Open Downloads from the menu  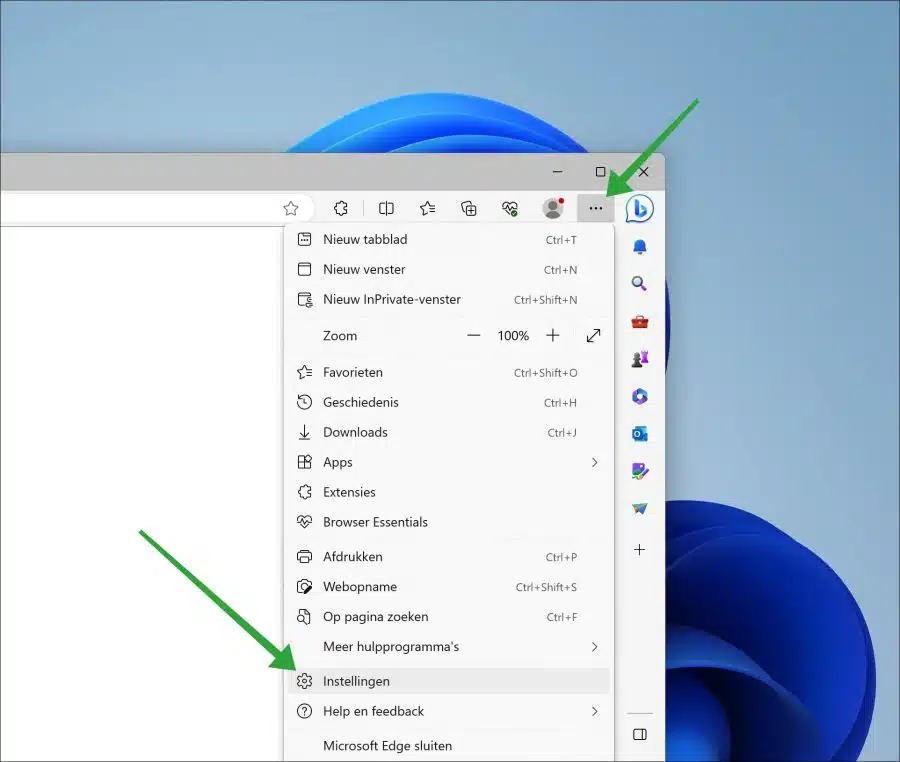(449, 432)
